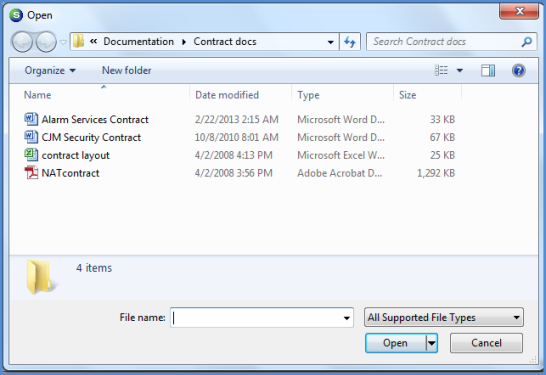546x375 pixels.
Task: Open the File name history dropdown arrow
Action: coord(346,318)
